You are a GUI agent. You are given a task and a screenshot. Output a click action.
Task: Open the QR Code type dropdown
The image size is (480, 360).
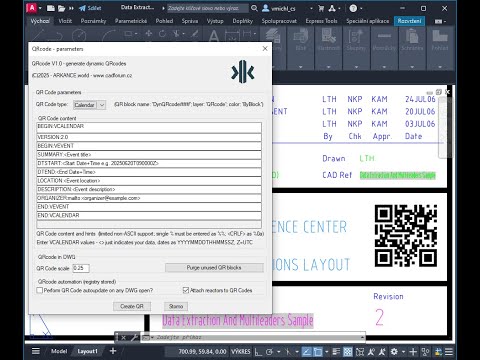[x=89, y=105]
